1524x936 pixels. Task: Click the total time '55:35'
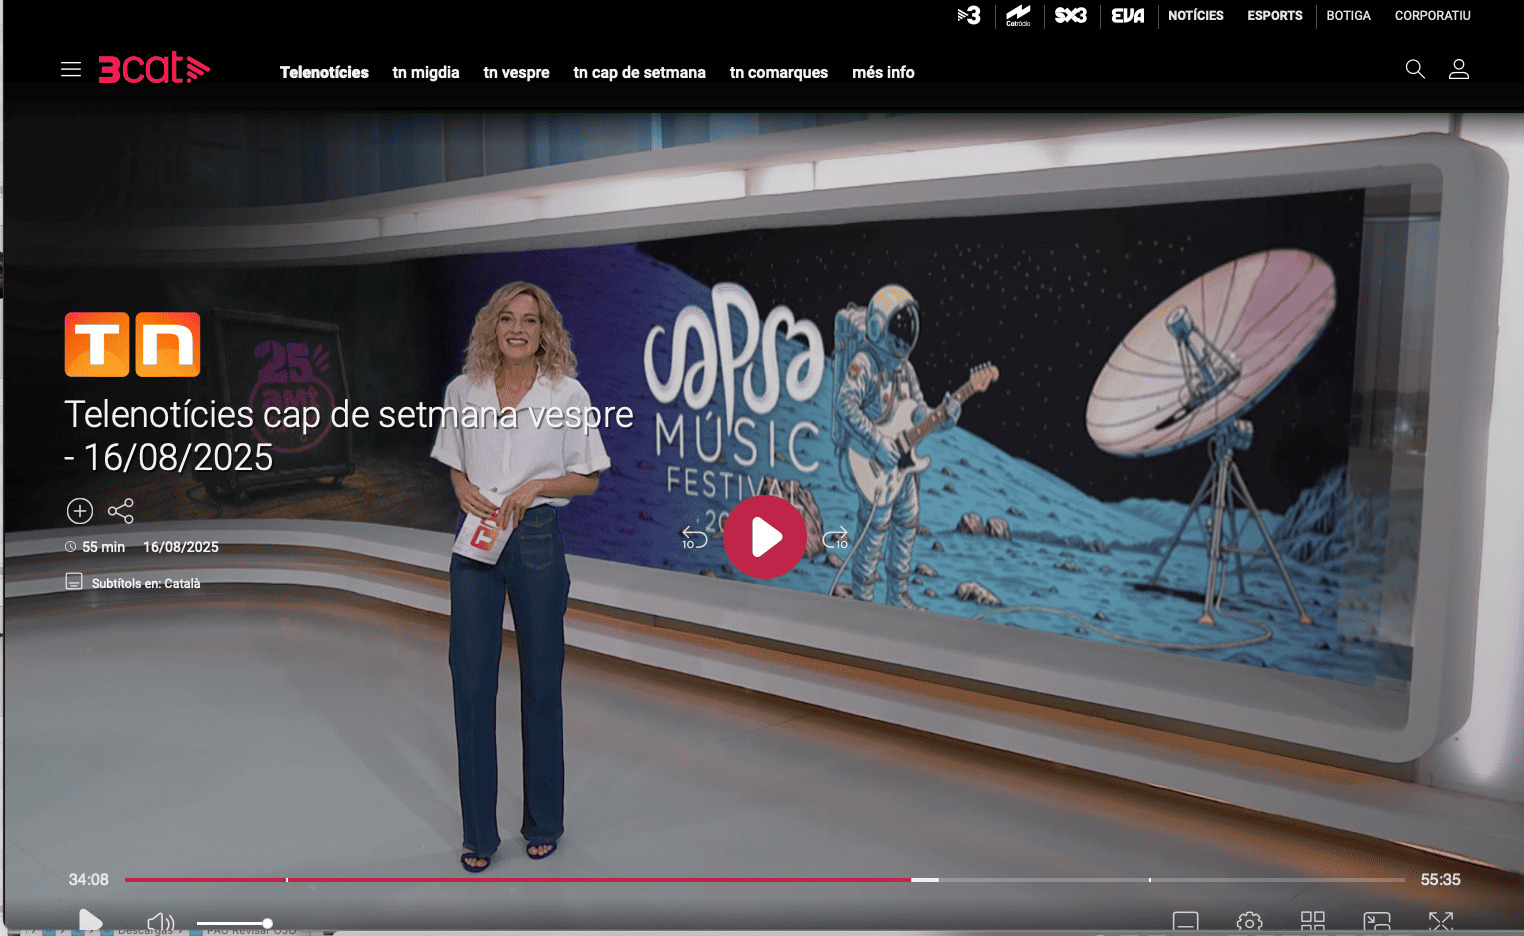pos(1440,880)
